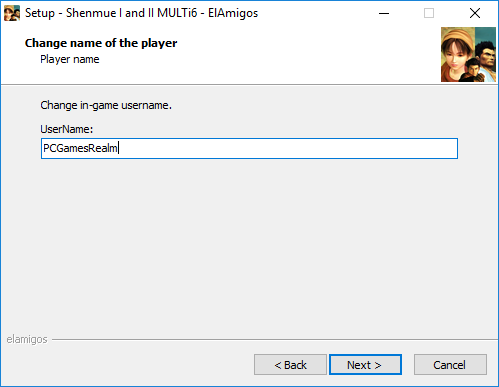This screenshot has width=499, height=387.
Task: Click the girl with headscarf in artwork
Action: tap(457, 53)
